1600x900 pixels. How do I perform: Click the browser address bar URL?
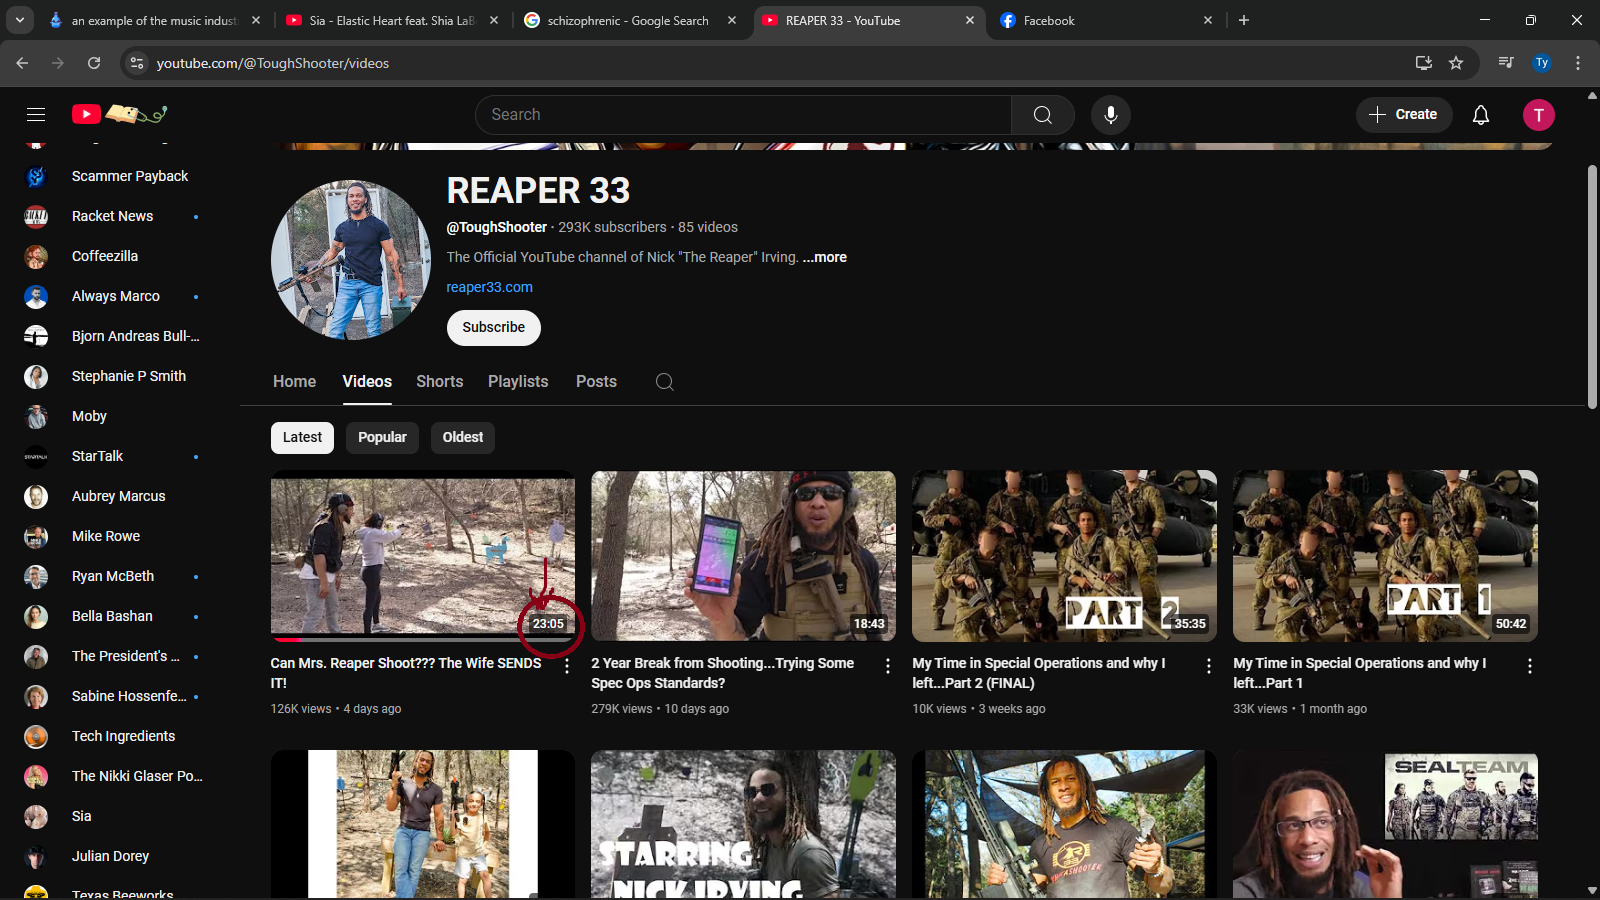click(x=273, y=63)
